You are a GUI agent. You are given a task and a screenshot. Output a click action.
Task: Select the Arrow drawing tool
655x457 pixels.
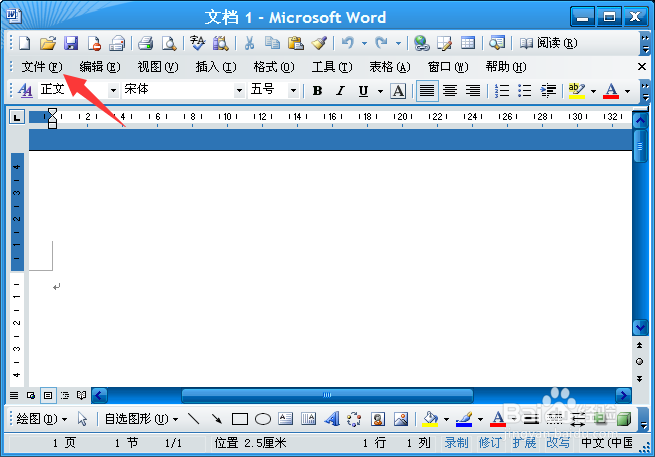pyautogui.click(x=216, y=419)
